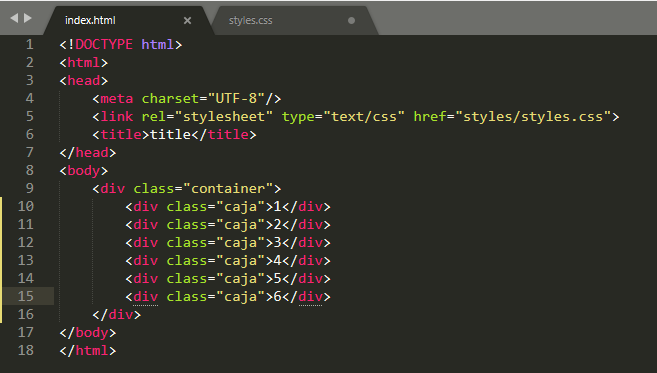The width and height of the screenshot is (657, 373).
Task: Click the charset attribute name
Action: point(170,98)
